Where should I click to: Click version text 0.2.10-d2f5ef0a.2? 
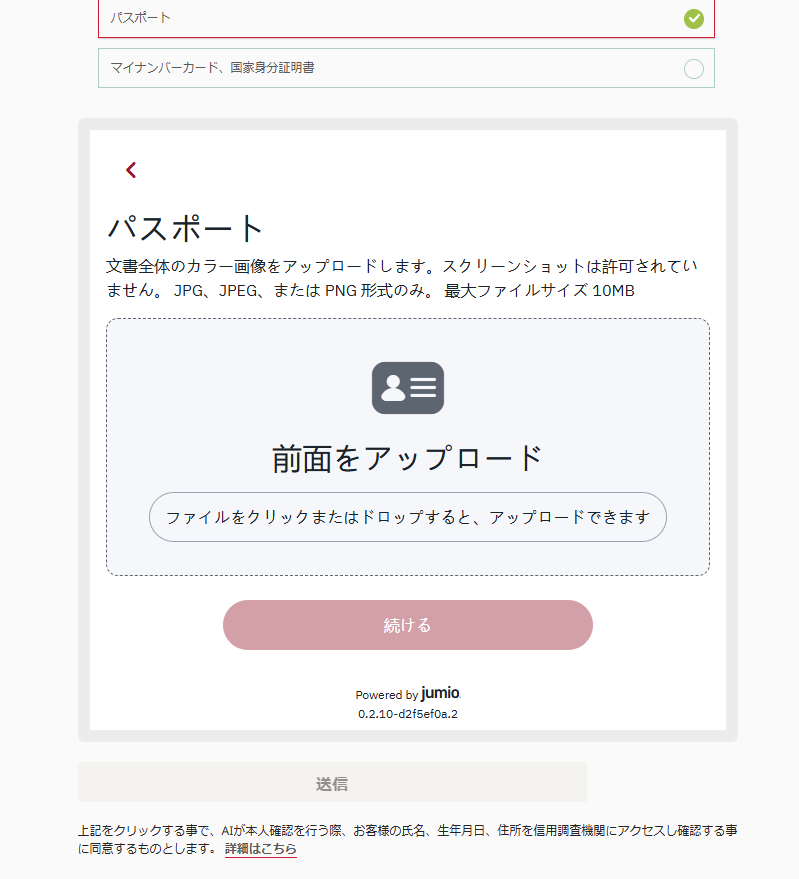(407, 714)
